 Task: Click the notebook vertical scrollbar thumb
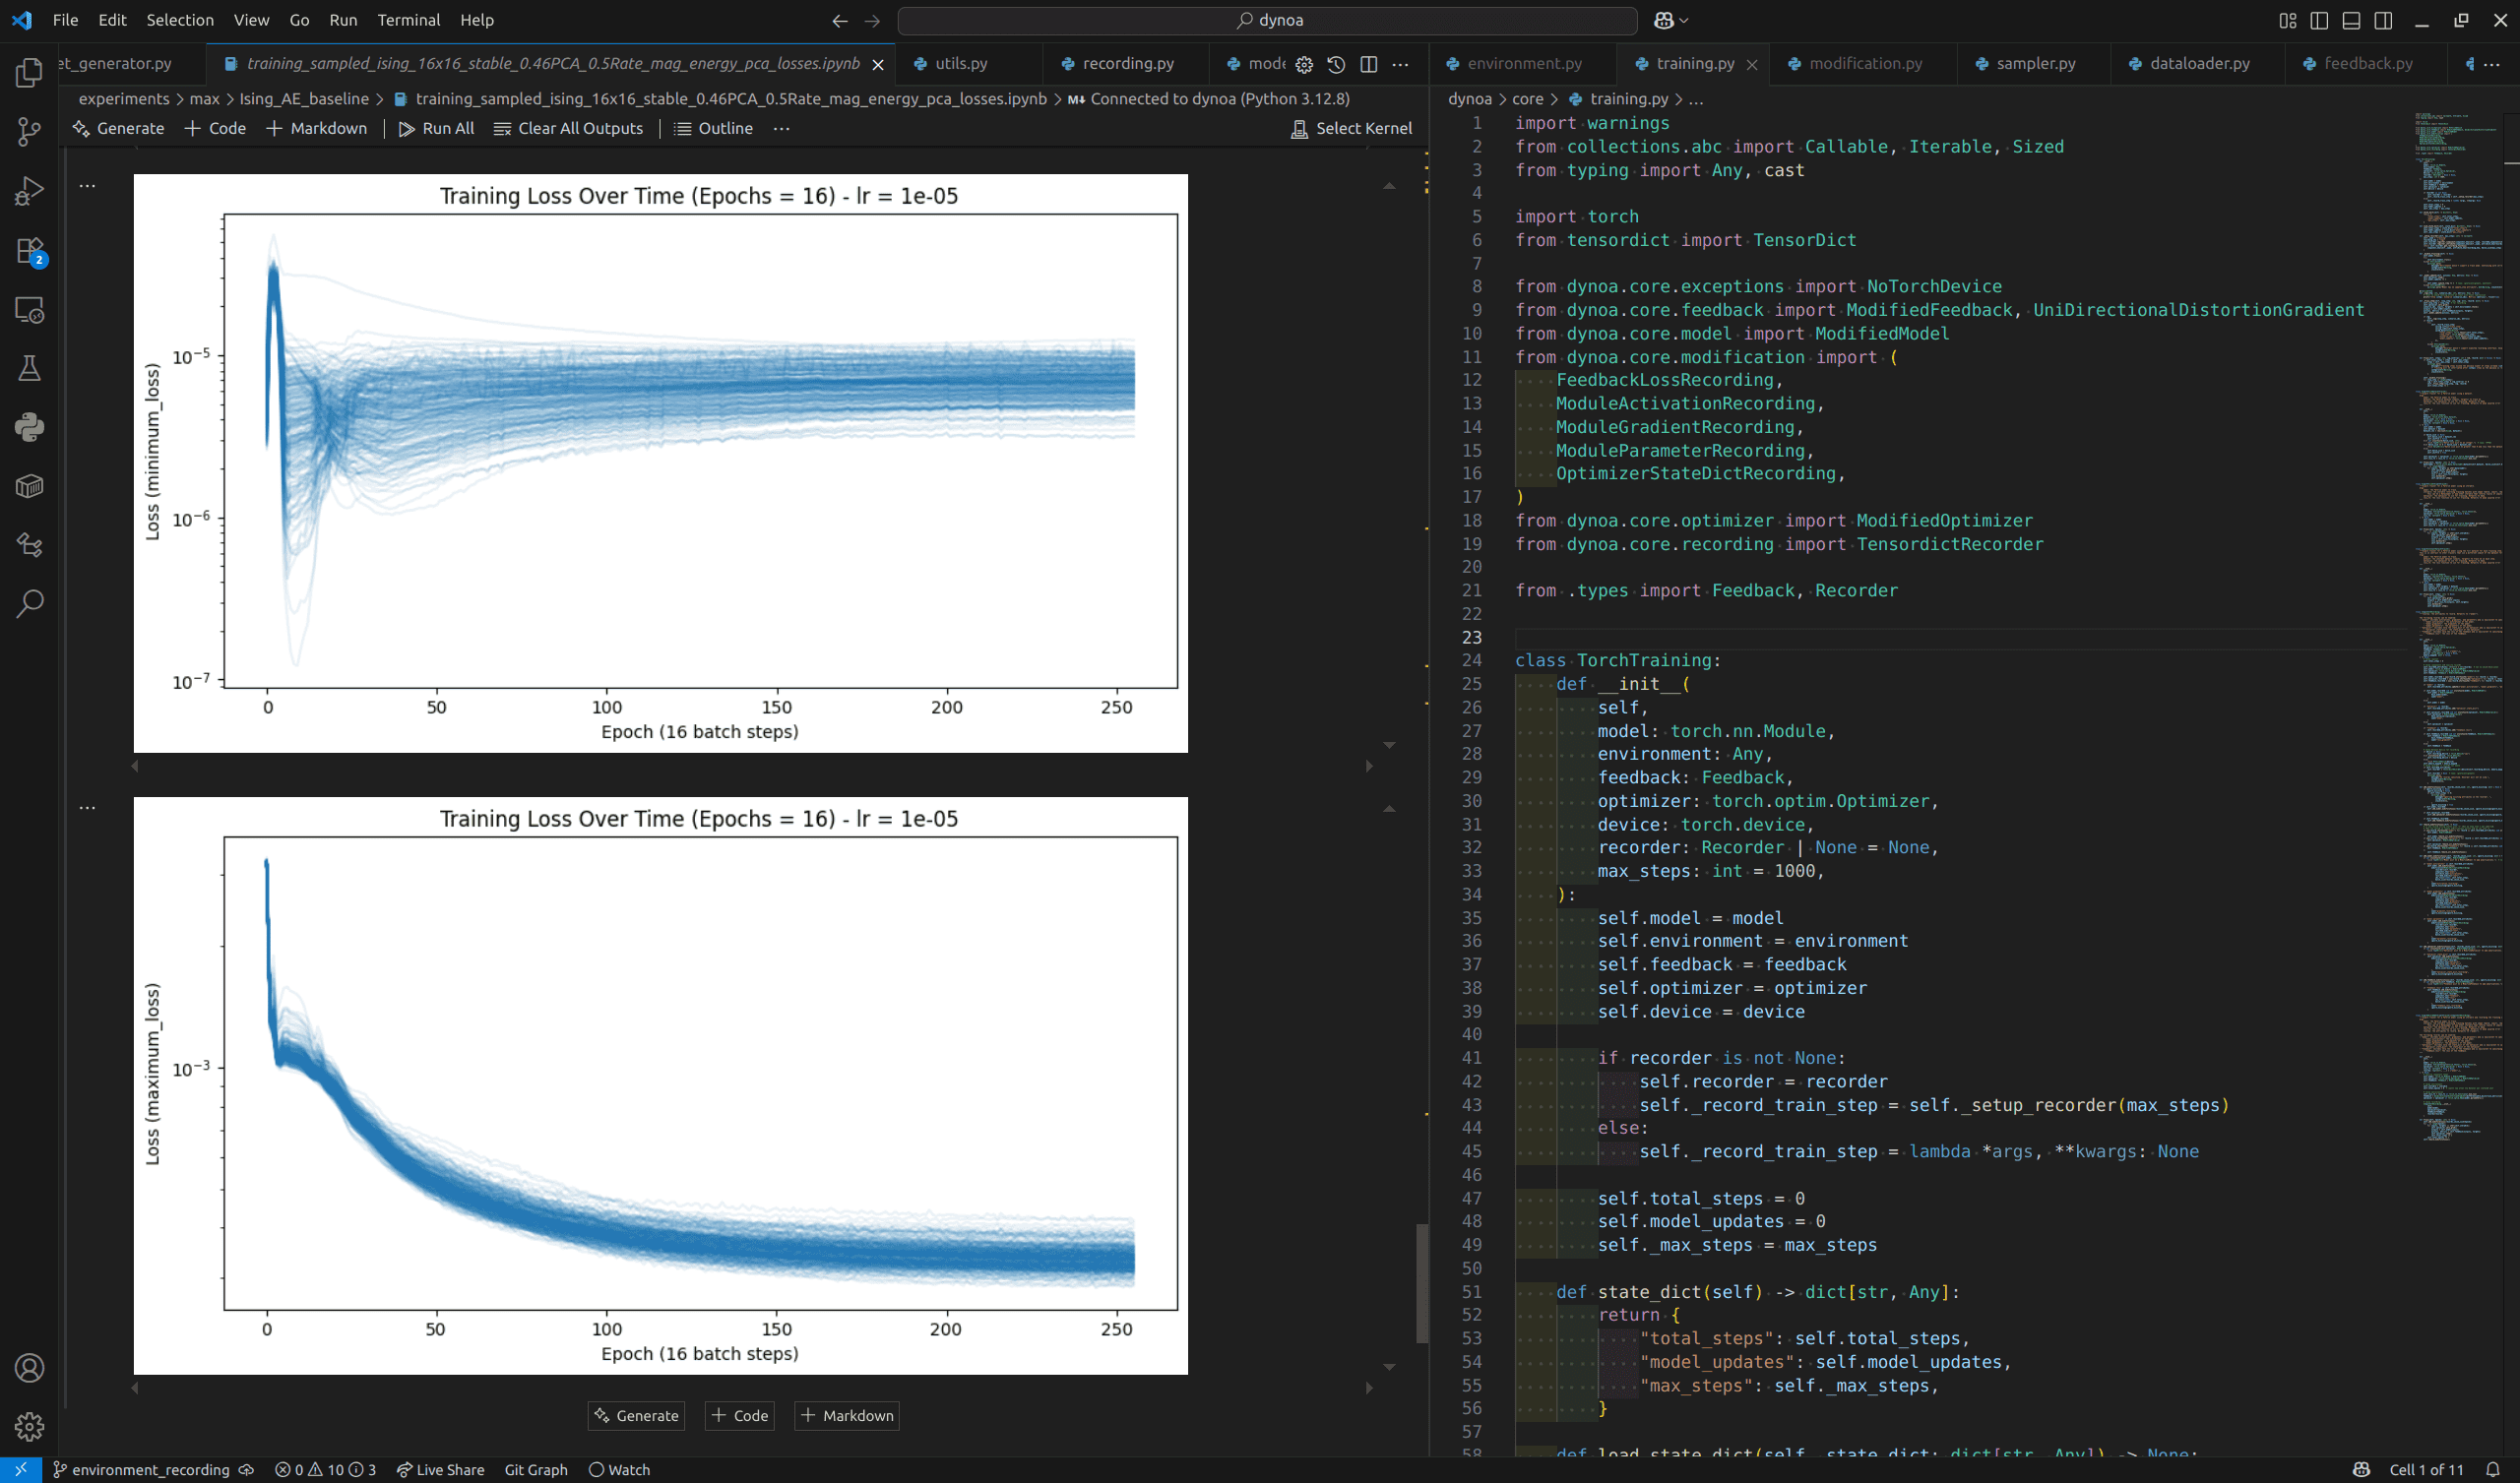[1422, 1282]
